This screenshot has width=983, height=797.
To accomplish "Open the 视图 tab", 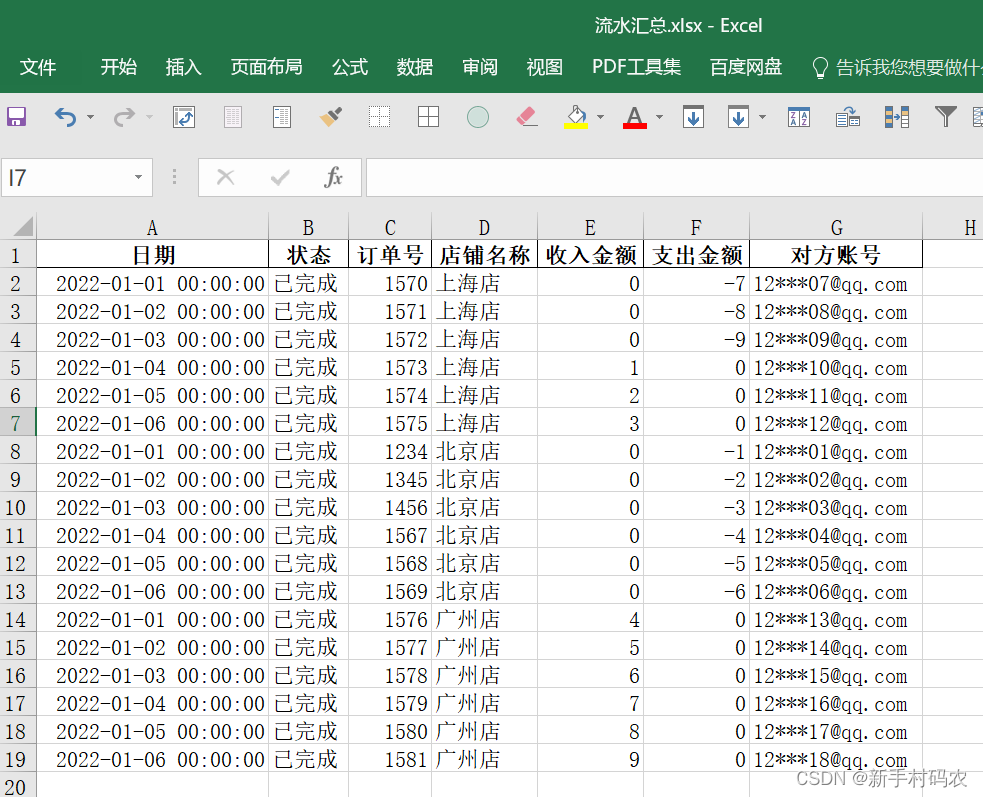I will (x=544, y=67).
